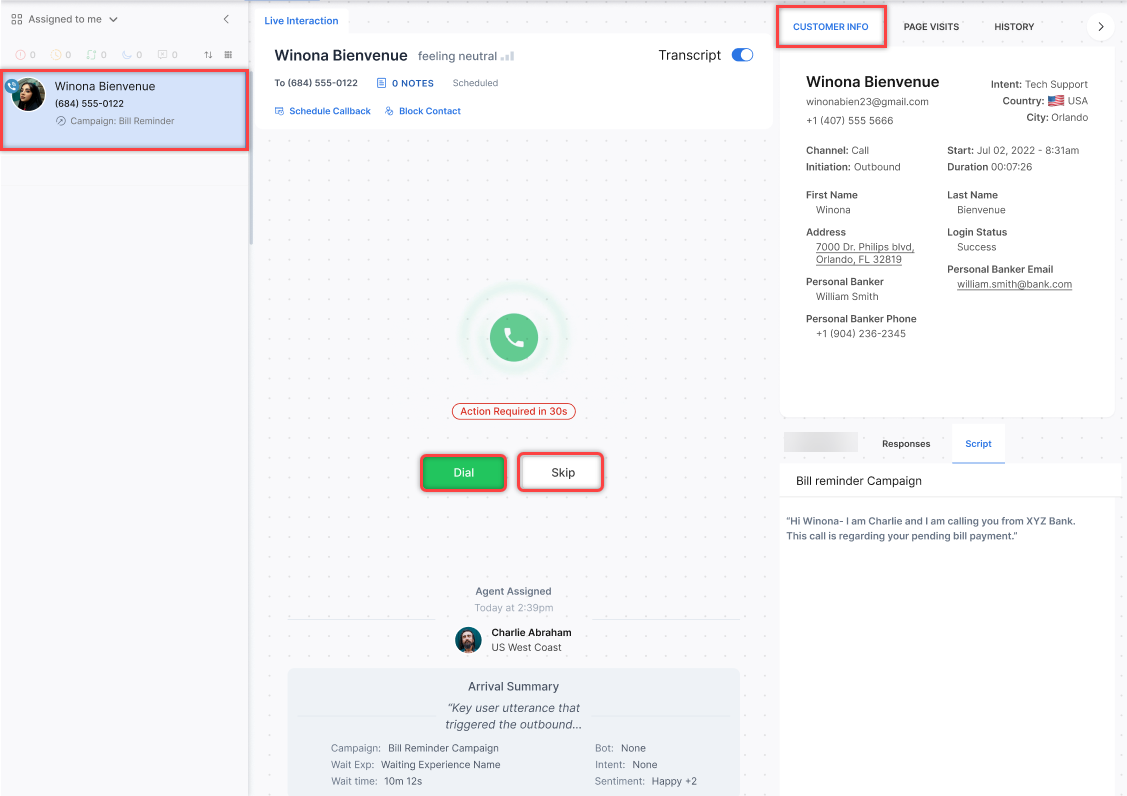Click the green transfer status filter icon
The height and width of the screenshot is (796, 1127).
(x=91, y=55)
